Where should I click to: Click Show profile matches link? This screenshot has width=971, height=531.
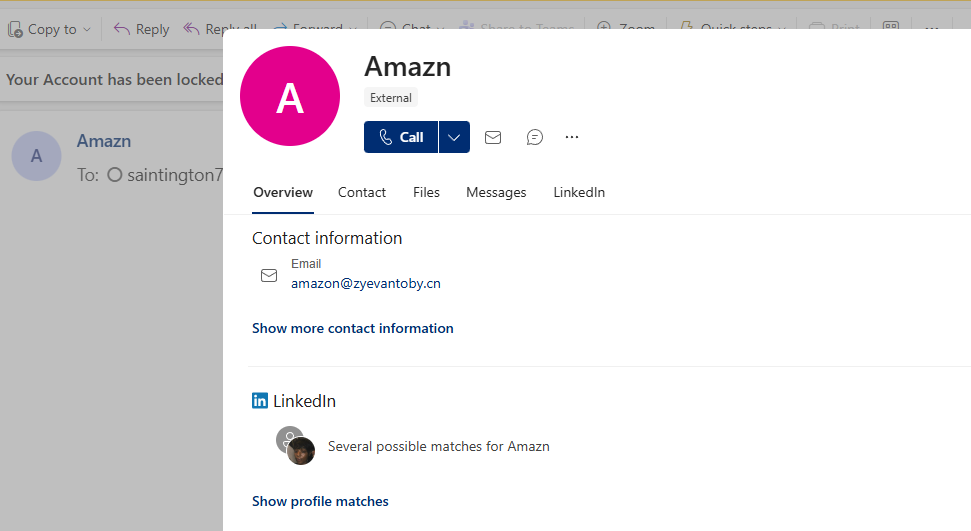[x=320, y=501]
